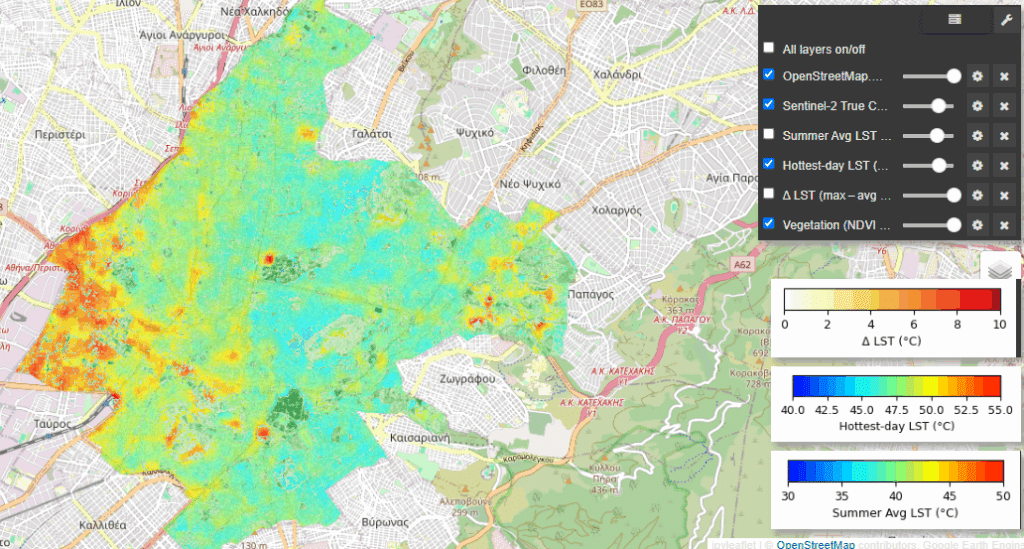Remove the Hottest-day LST layer
The image size is (1024, 549).
tap(1004, 166)
